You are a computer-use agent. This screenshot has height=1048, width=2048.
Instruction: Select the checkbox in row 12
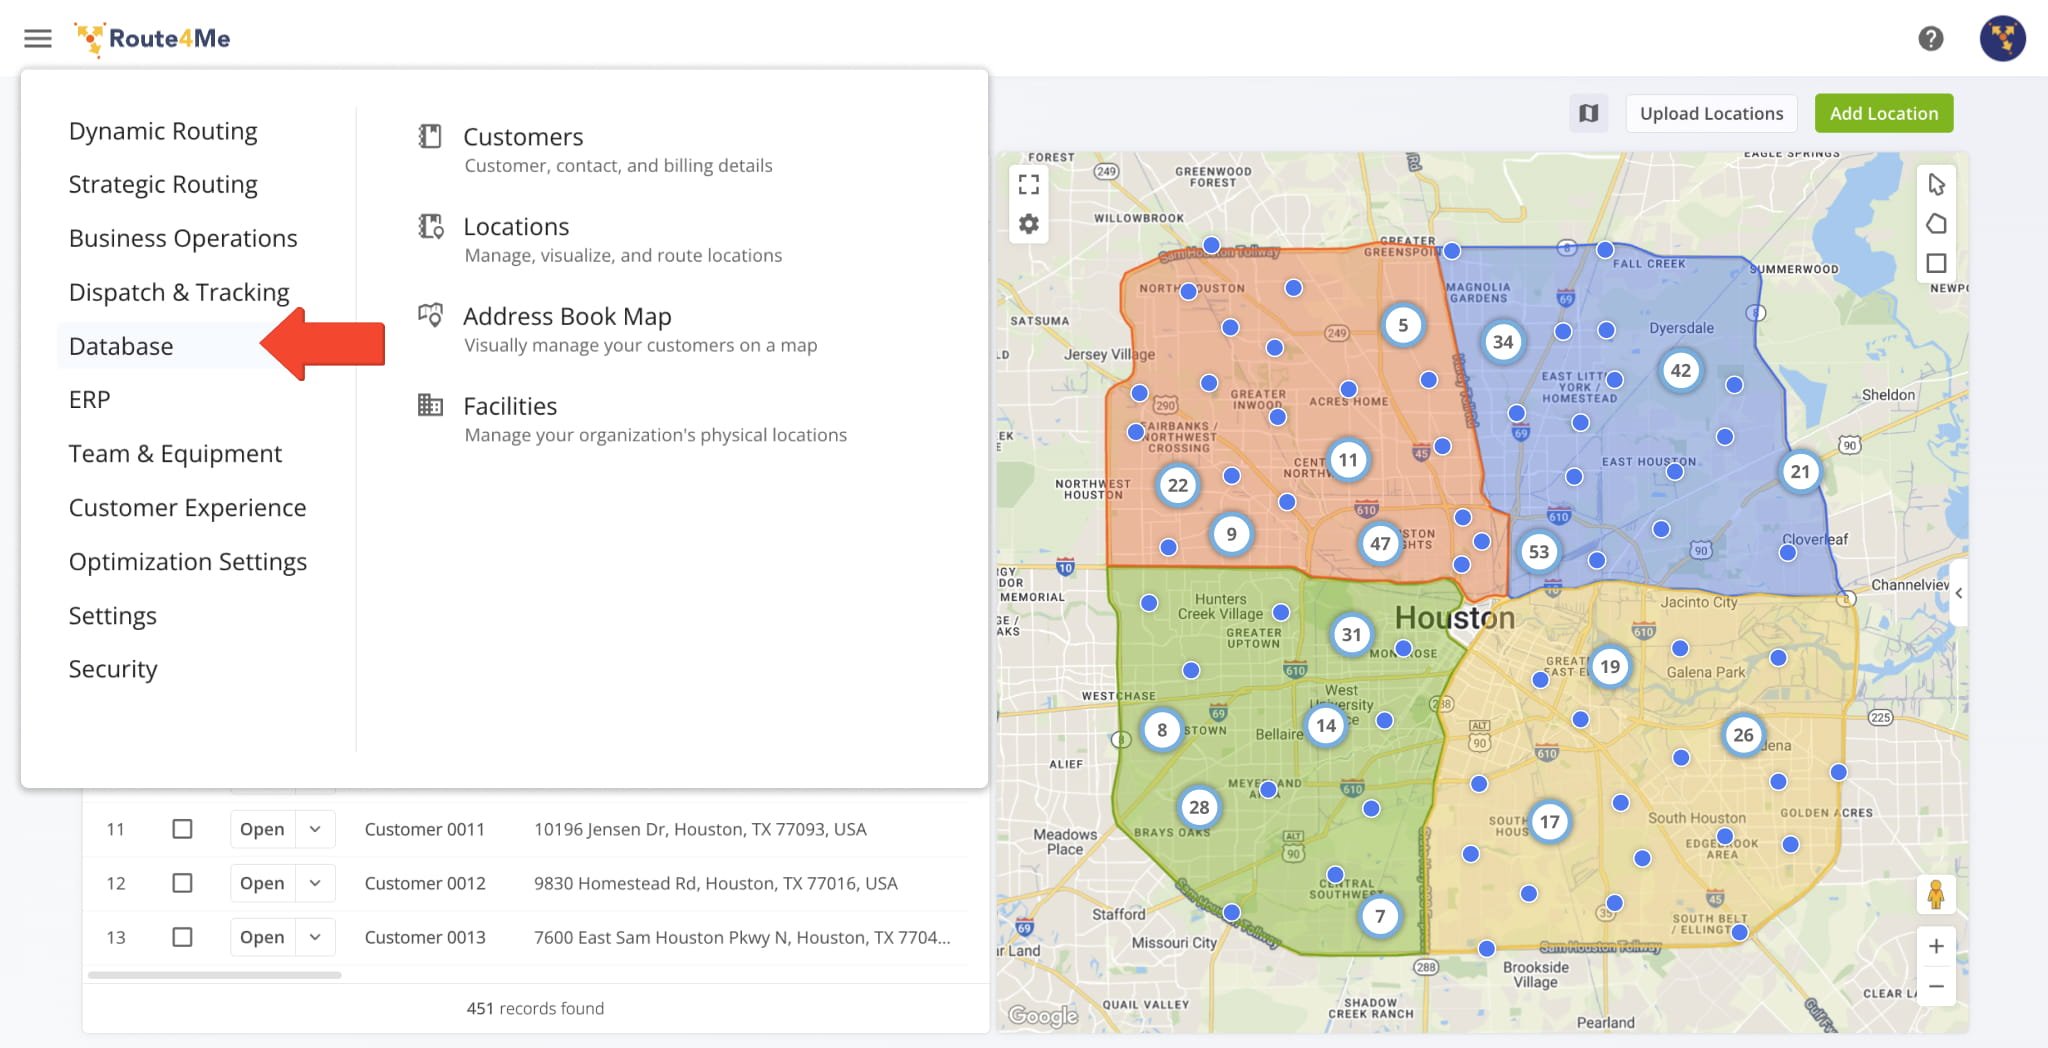[182, 883]
